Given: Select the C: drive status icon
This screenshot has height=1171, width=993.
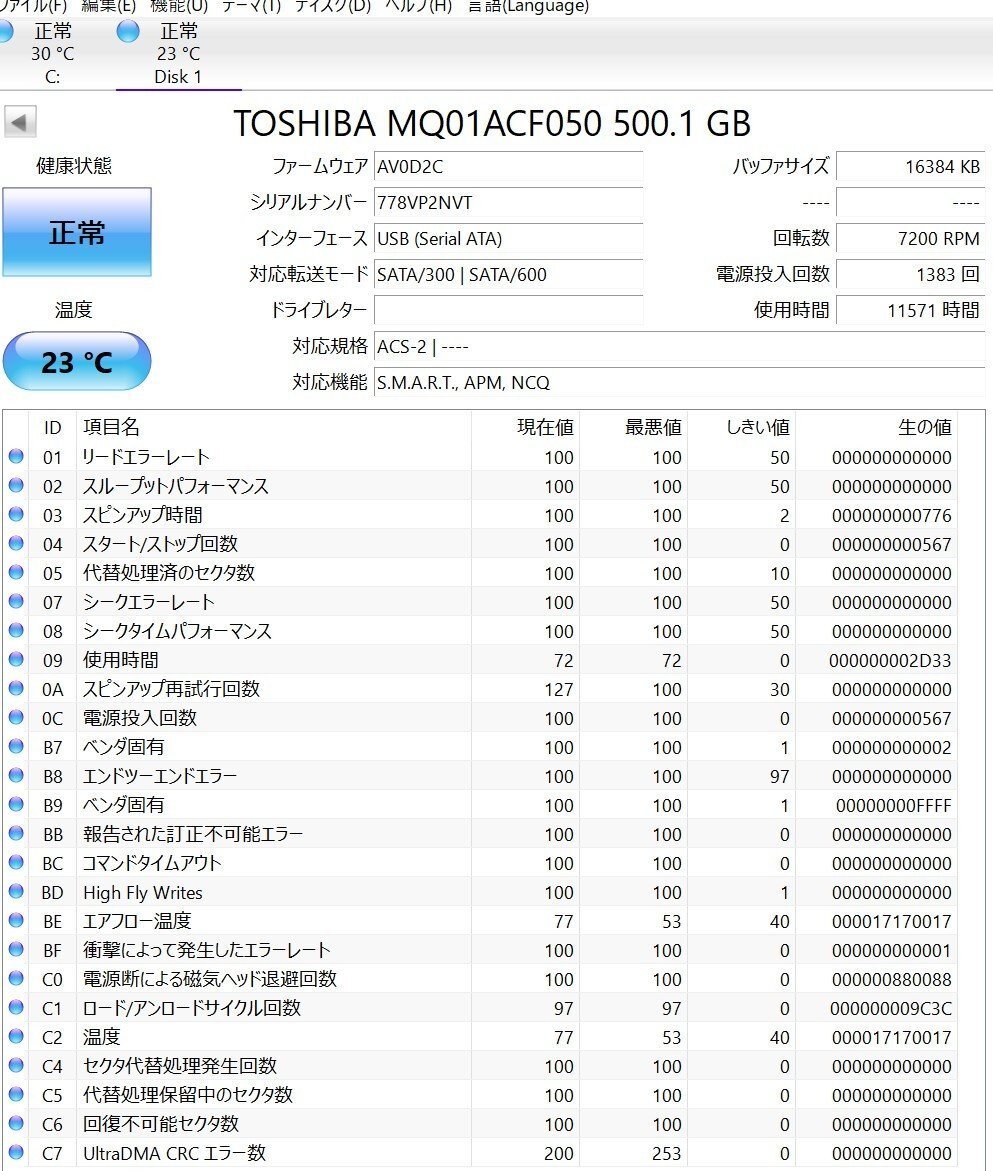Looking at the screenshot, I should [x=4, y=31].
